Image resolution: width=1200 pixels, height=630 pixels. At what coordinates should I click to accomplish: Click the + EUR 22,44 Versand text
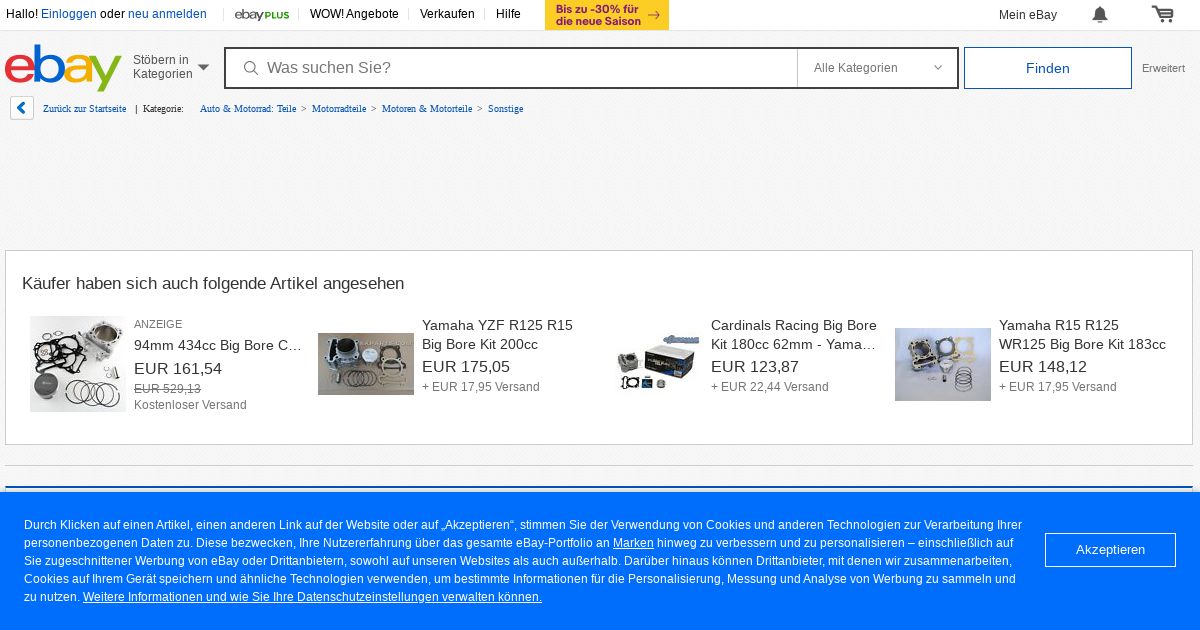[770, 387]
